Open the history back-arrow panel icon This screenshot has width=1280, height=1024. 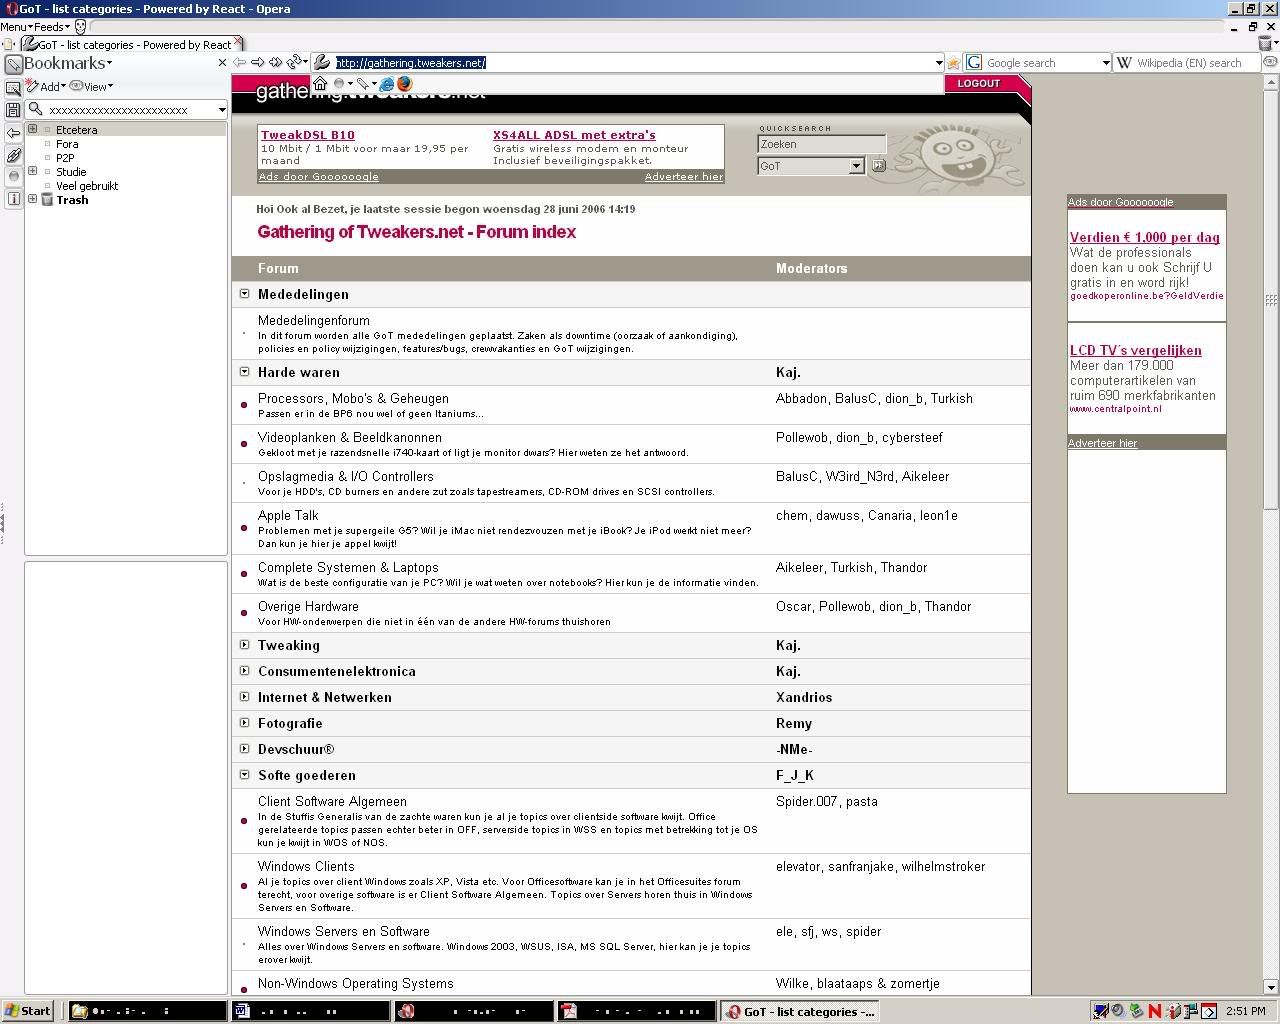click(x=13, y=133)
